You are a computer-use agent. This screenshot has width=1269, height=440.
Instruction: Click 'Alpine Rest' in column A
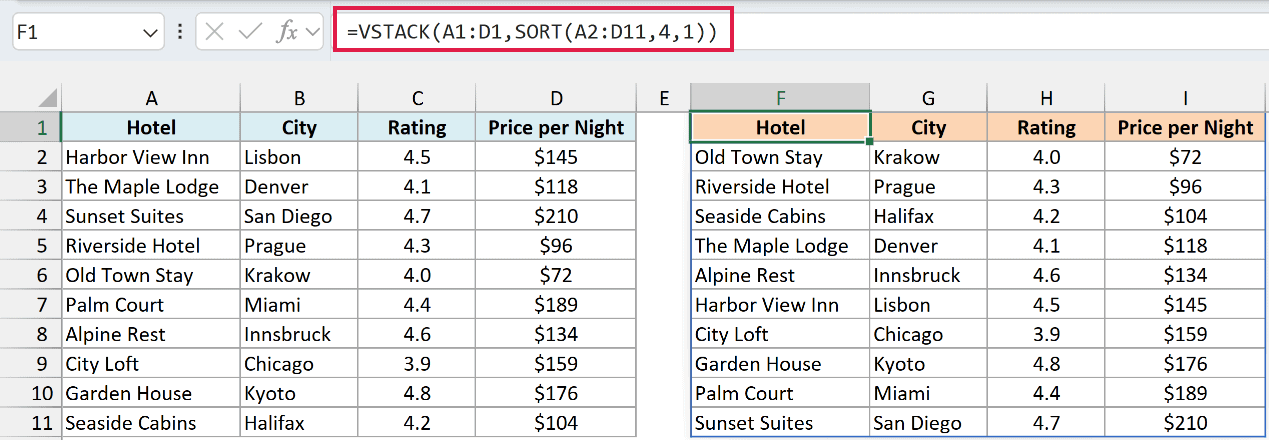coord(115,334)
